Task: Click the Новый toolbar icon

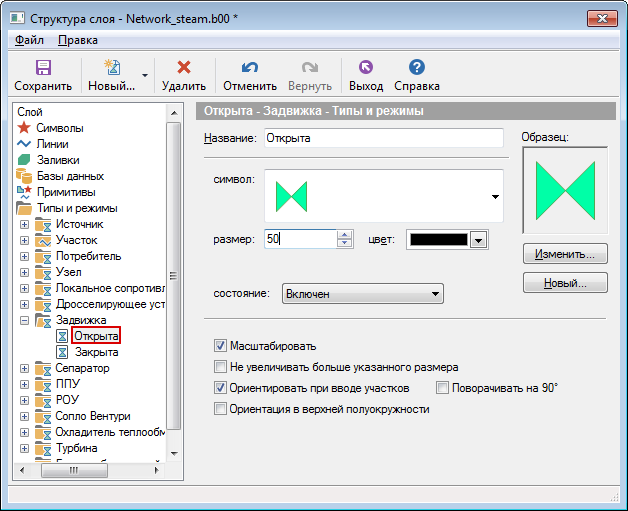Action: [x=112, y=68]
